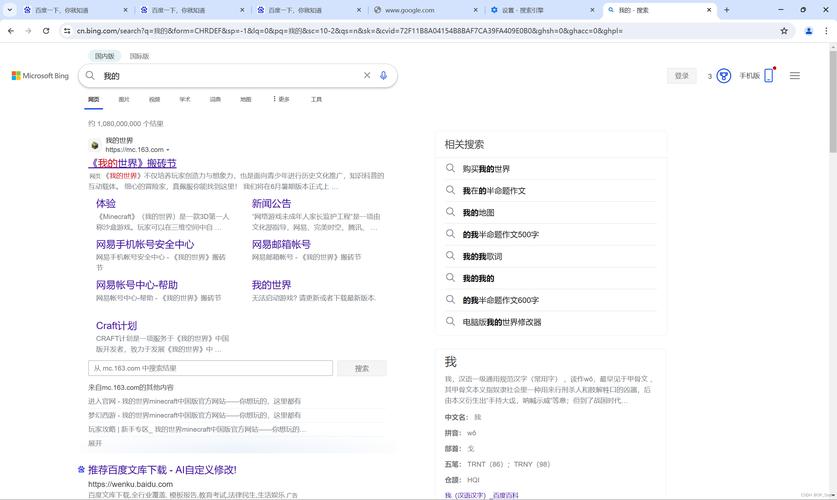The width and height of the screenshot is (837, 500).
Task: Expand the 更多 tab menu
Action: coord(281,99)
